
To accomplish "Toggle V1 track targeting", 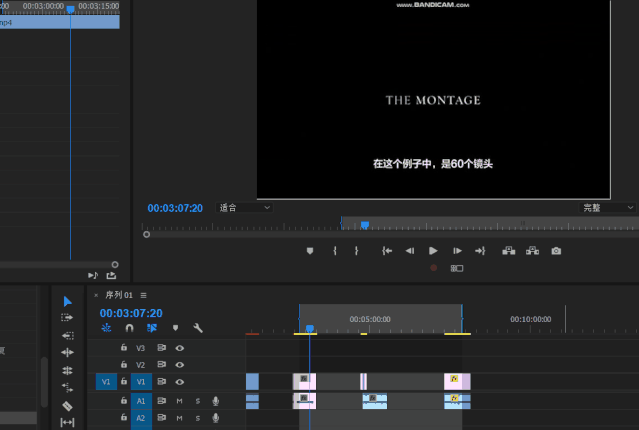I will [x=141, y=382].
